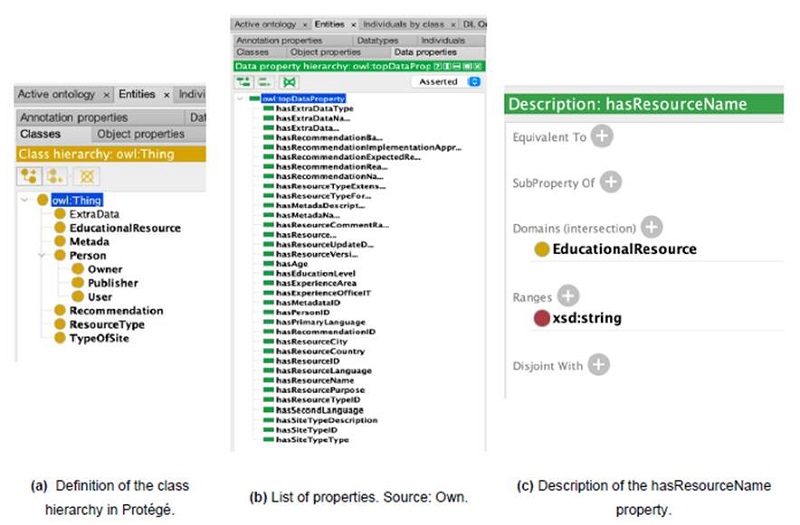
Task: Click the Owner class circle icon
Action: click(x=78, y=269)
